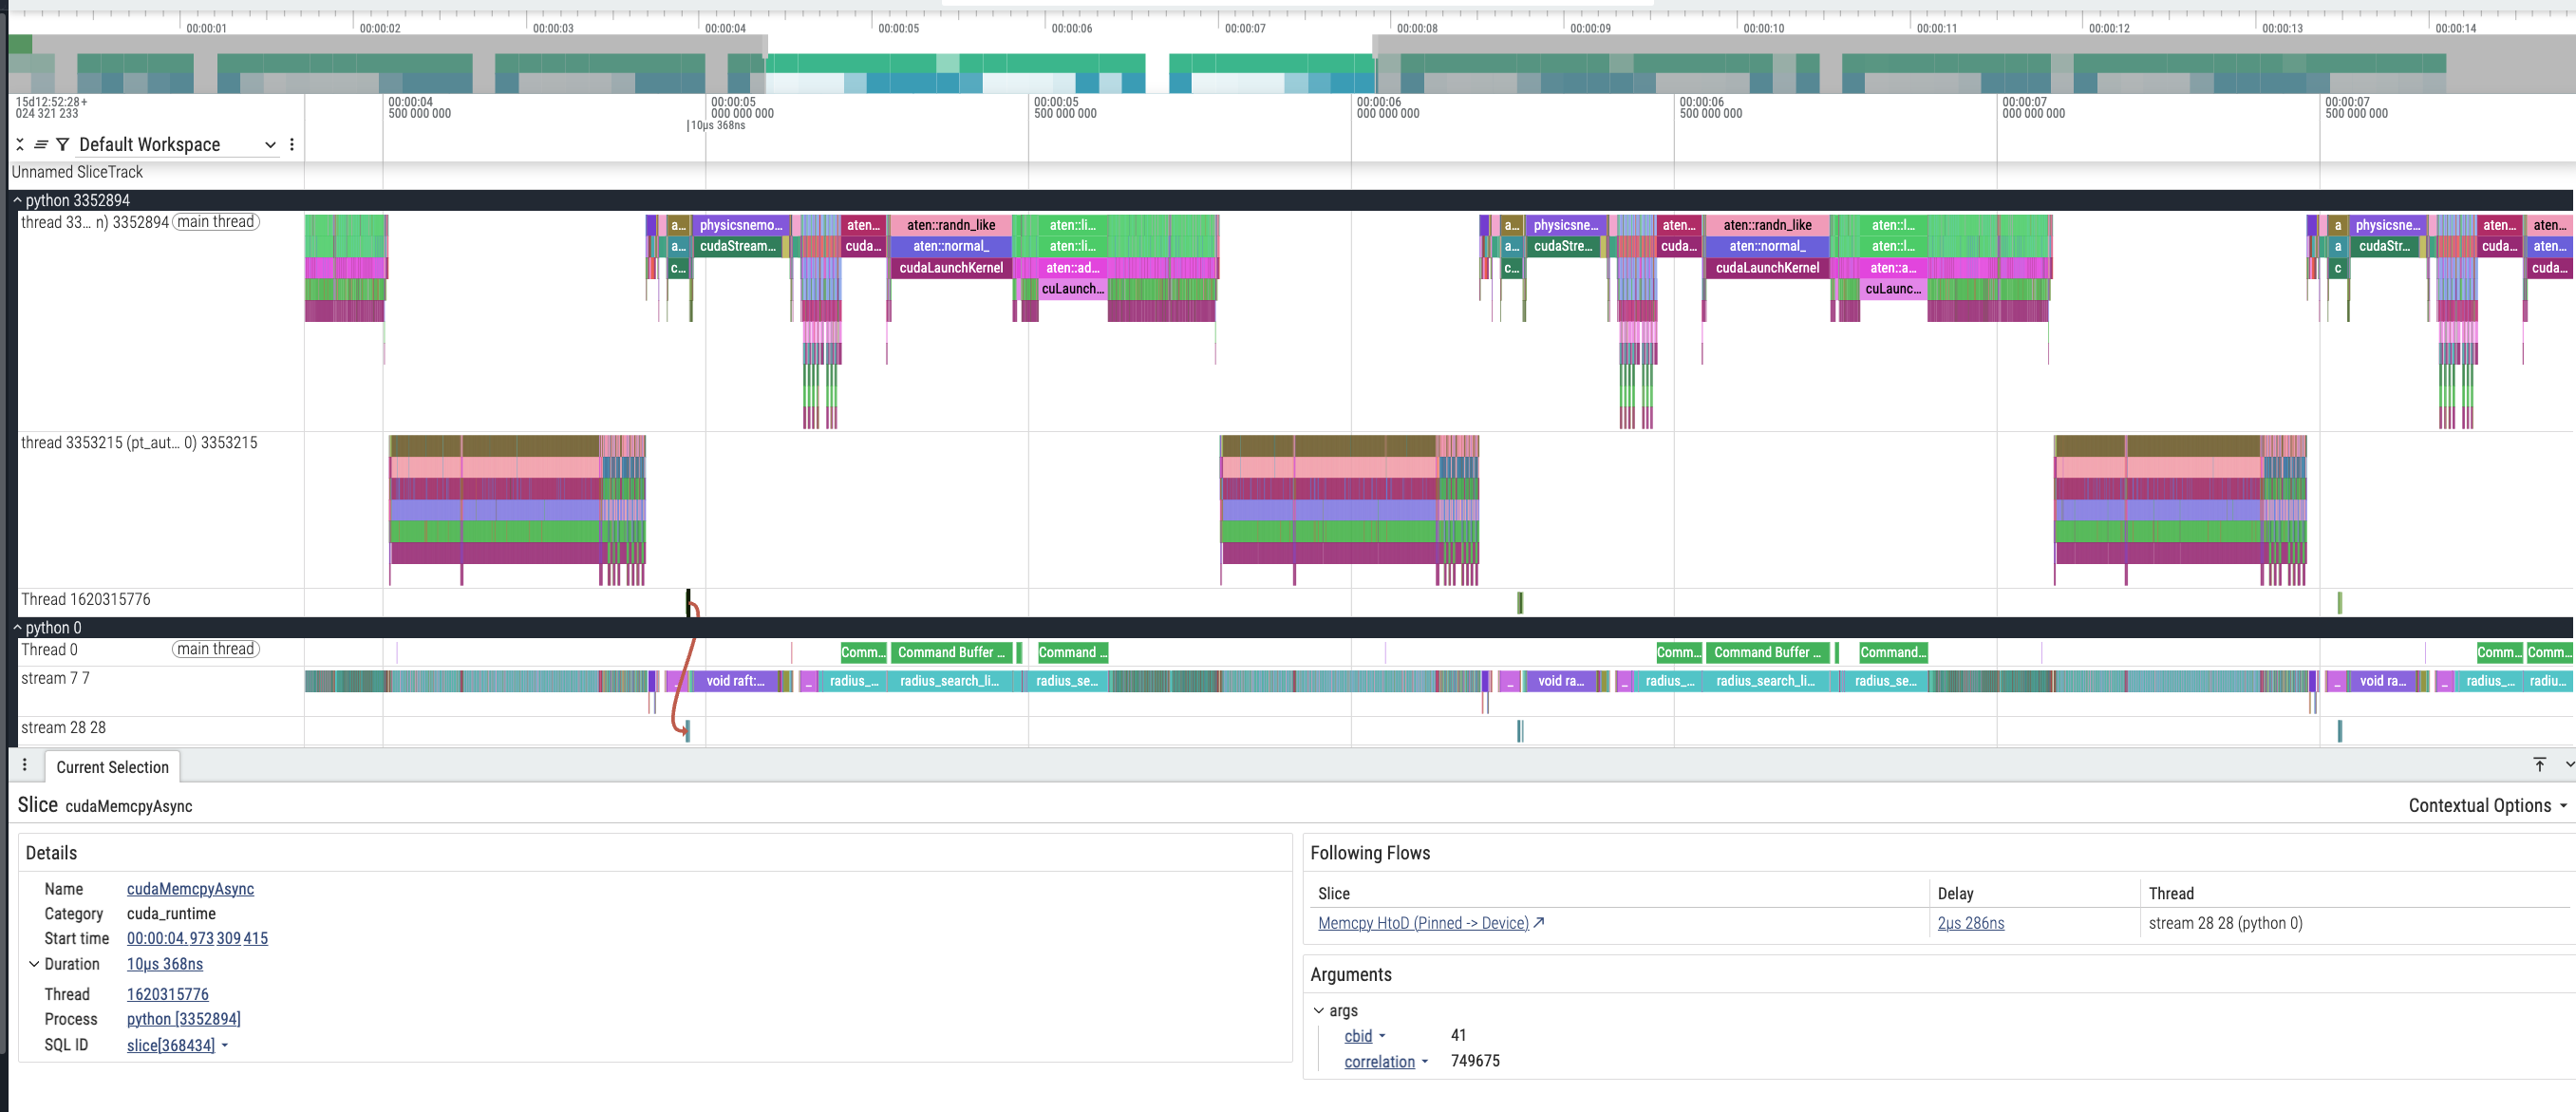The height and width of the screenshot is (1112, 2576).
Task: Open the cbid argument dropdown menu
Action: (1382, 1037)
